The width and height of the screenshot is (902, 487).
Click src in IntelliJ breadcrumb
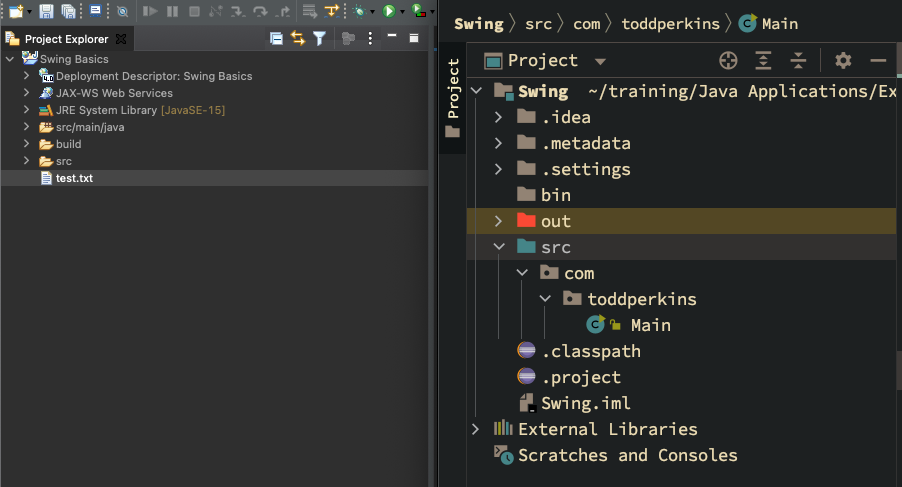pyautogui.click(x=538, y=24)
